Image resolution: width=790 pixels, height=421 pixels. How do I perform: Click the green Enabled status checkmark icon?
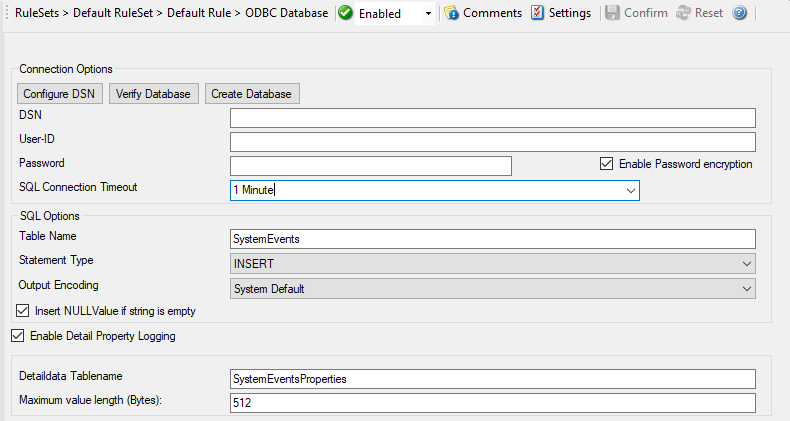coord(346,14)
